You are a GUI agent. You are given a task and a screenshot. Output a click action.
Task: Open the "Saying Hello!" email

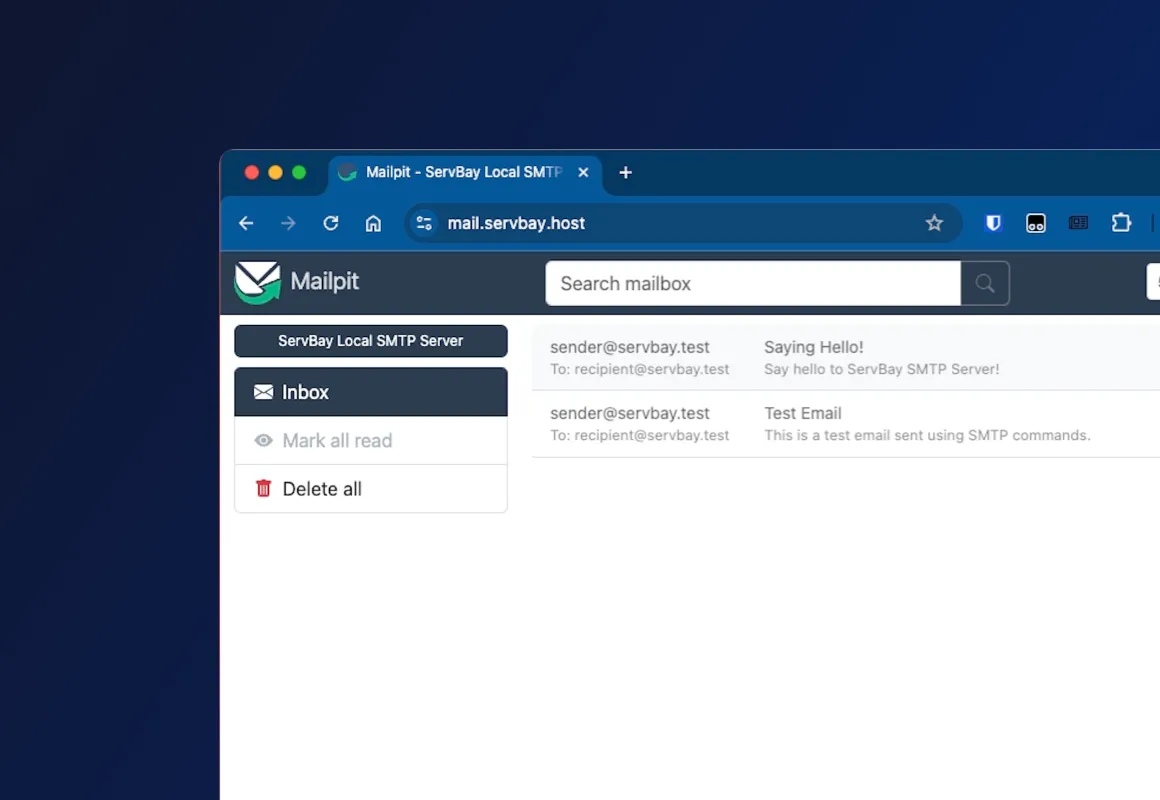813,347
